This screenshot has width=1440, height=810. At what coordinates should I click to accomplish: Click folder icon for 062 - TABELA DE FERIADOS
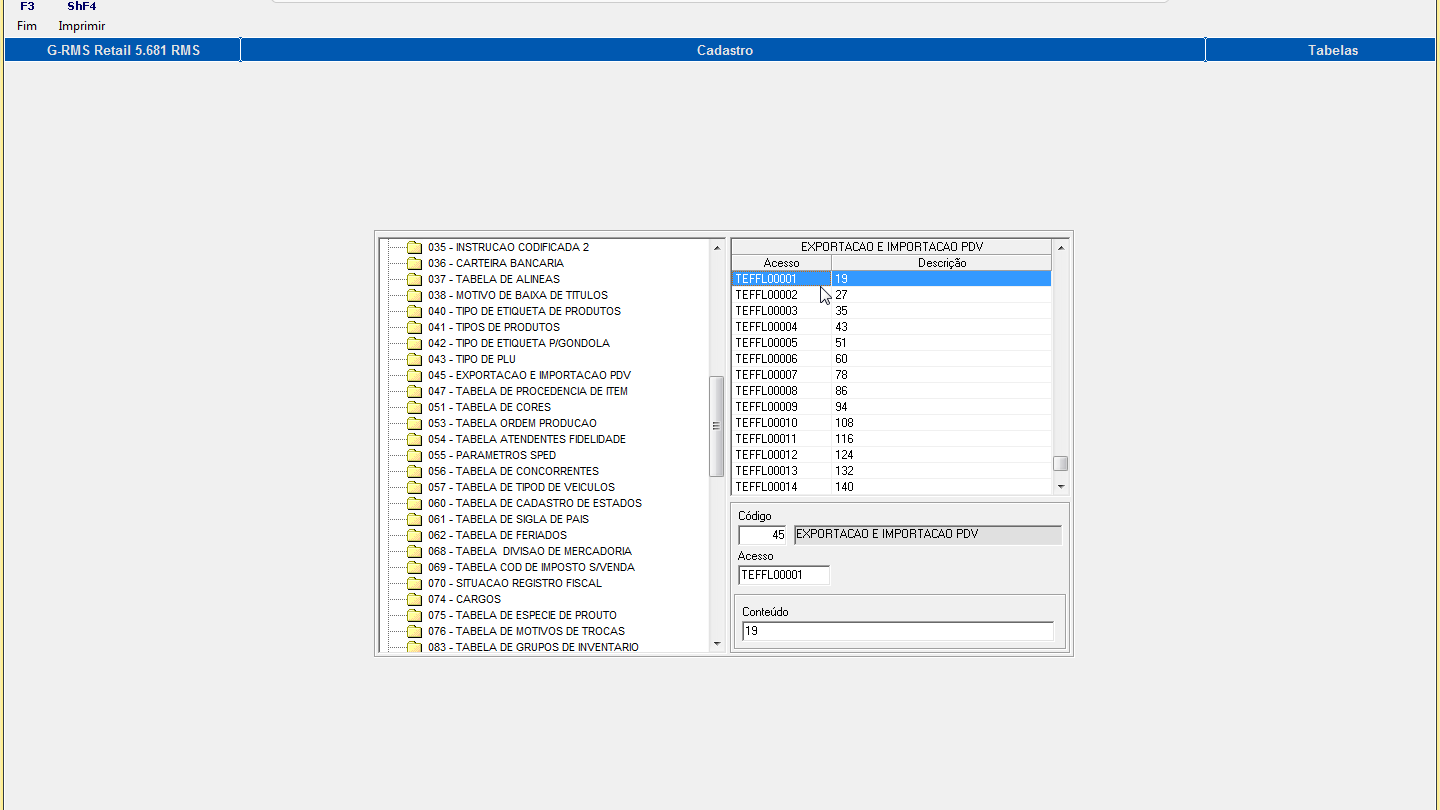pyautogui.click(x=414, y=536)
